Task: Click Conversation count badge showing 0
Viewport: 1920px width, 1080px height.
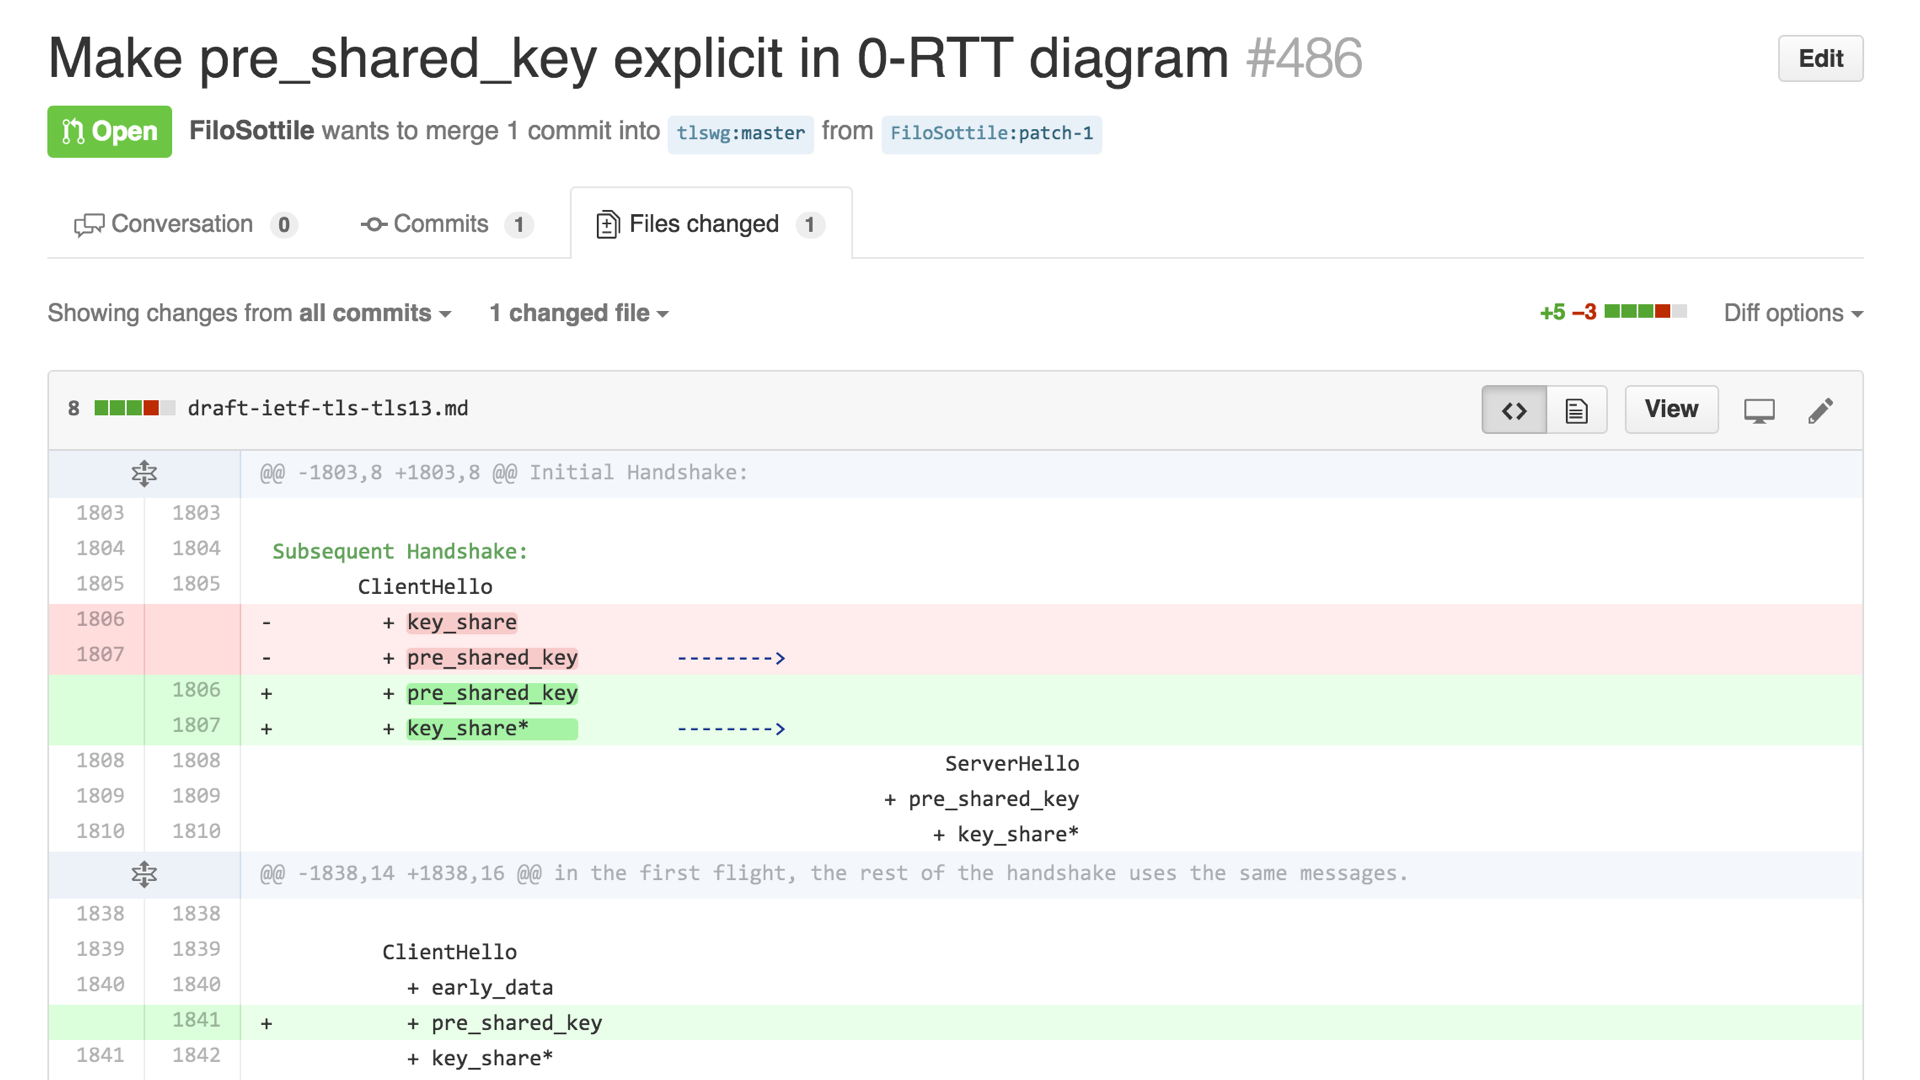Action: tap(284, 225)
